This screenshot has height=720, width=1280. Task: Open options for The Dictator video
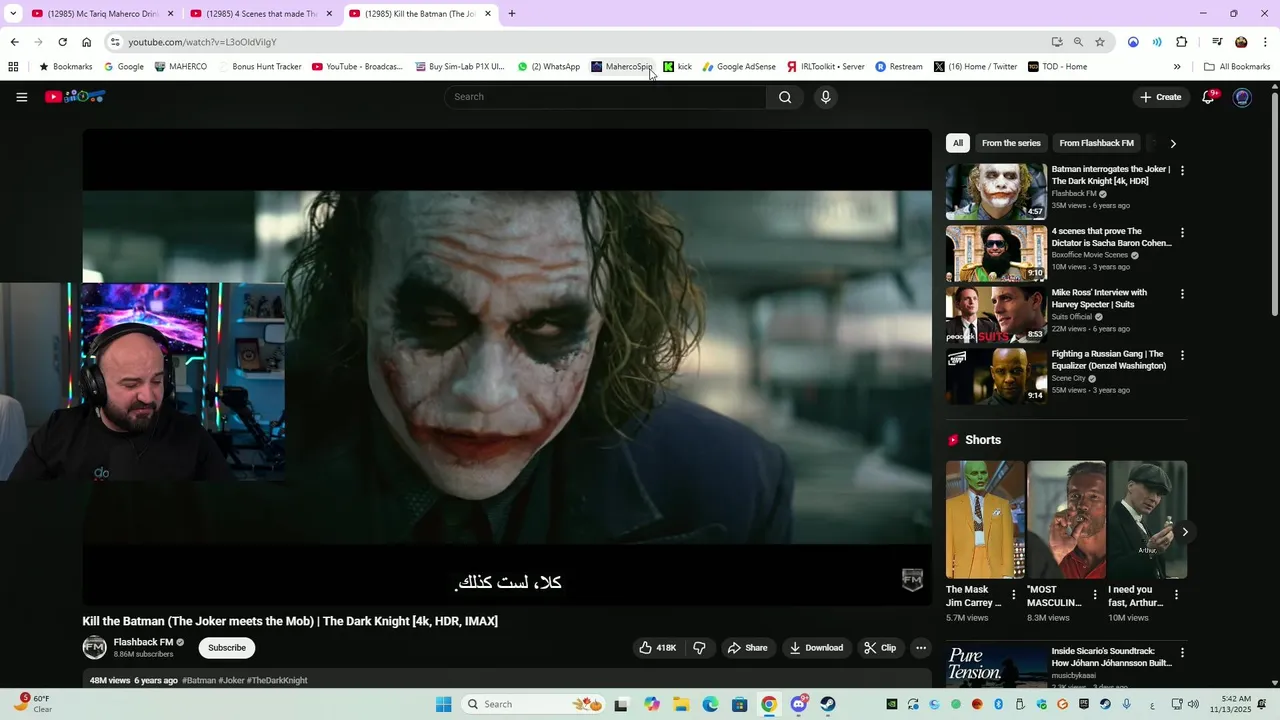[x=1182, y=233]
